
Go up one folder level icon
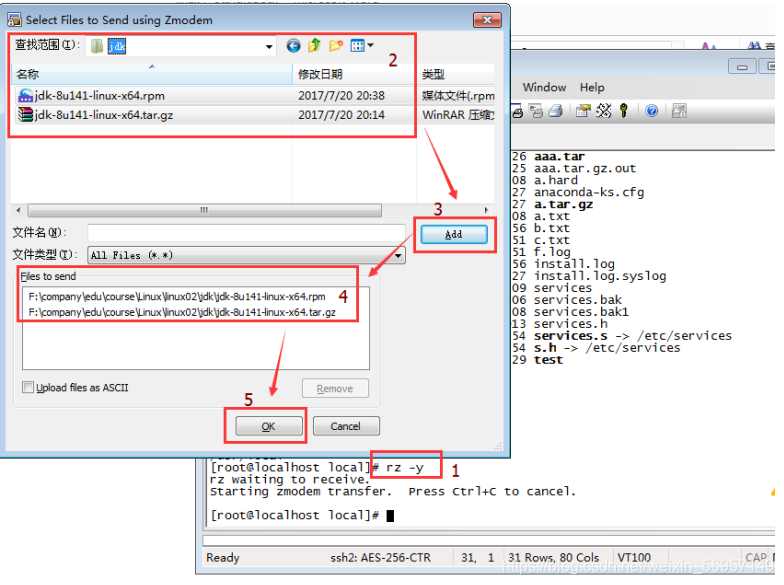pyautogui.click(x=314, y=46)
